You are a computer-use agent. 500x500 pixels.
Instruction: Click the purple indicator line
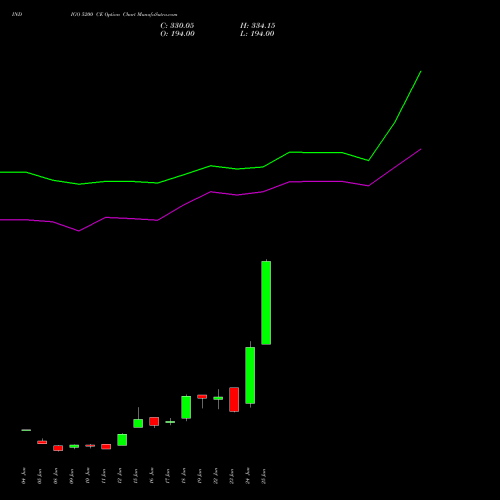click(x=211, y=192)
